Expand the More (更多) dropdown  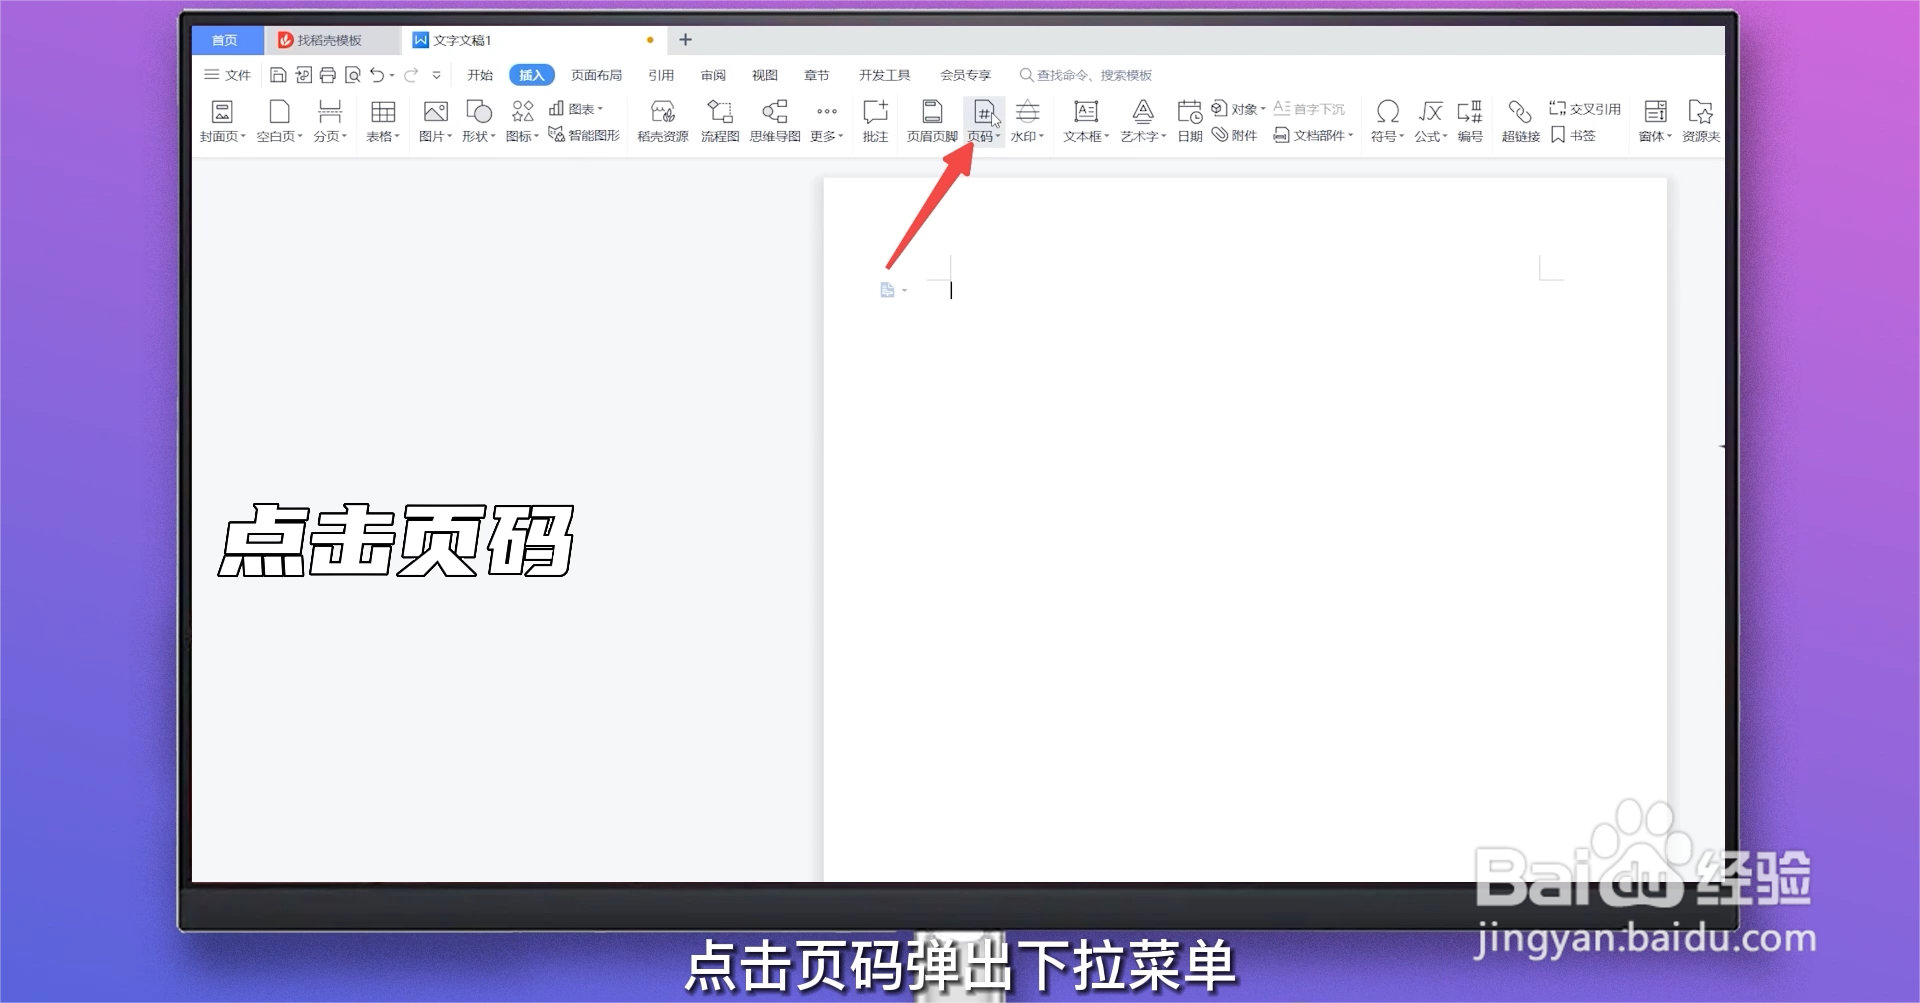point(826,121)
